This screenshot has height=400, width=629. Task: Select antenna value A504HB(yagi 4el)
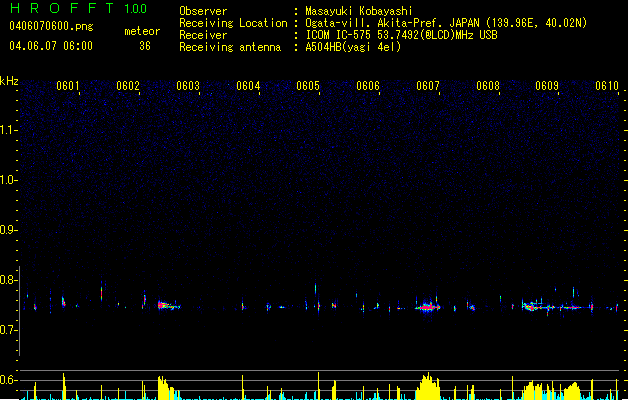tap(353, 47)
